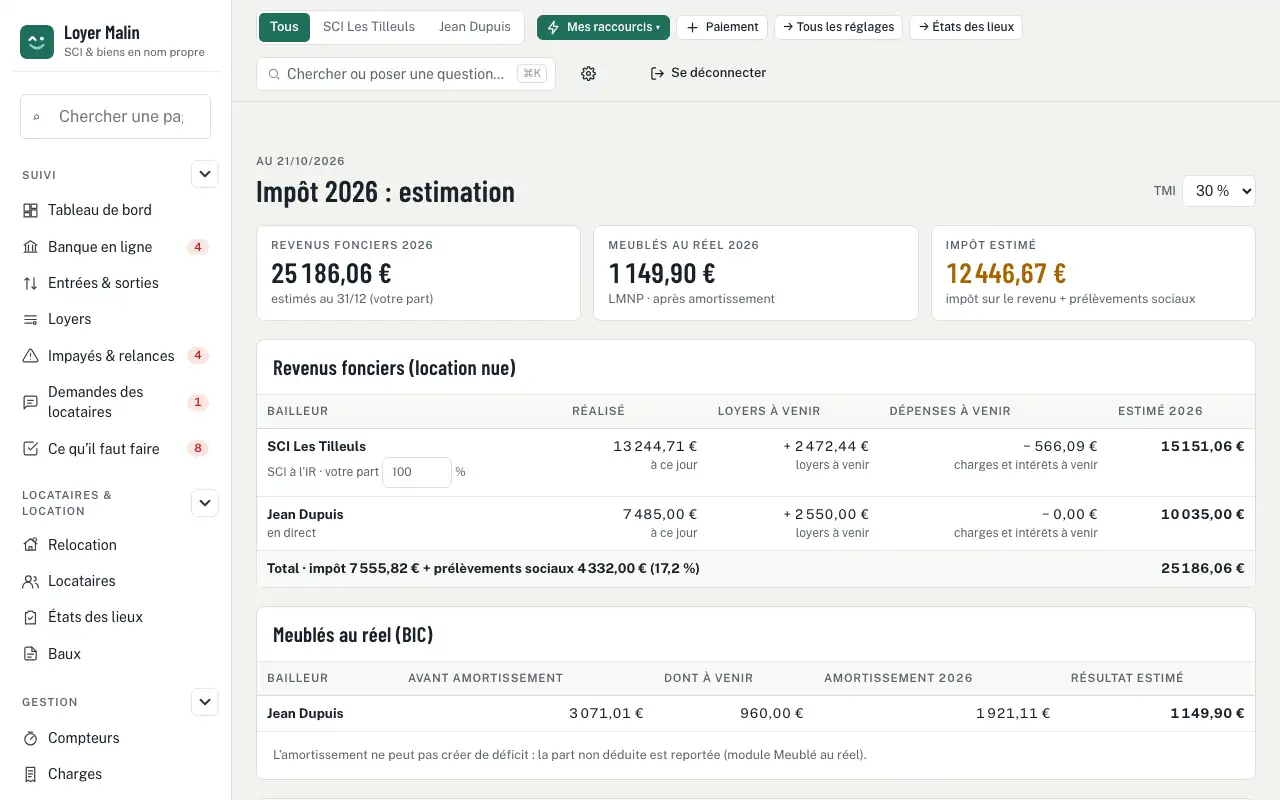Image resolution: width=1280 pixels, height=800 pixels.
Task: Open the Mes raccourcis dropdown
Action: (x=603, y=27)
